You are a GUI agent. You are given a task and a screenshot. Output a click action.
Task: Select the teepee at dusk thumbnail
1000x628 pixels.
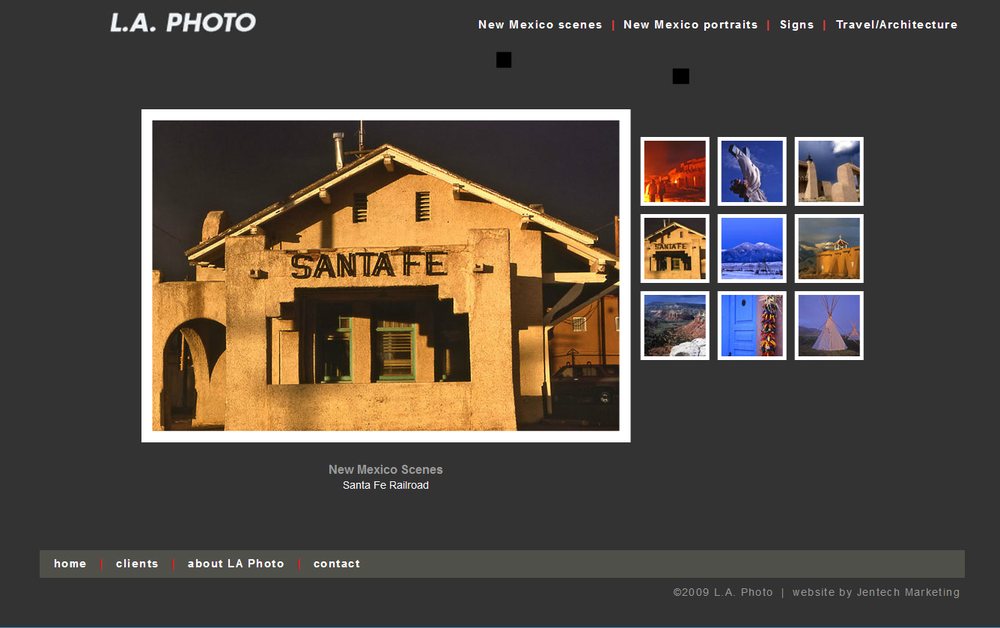(829, 326)
